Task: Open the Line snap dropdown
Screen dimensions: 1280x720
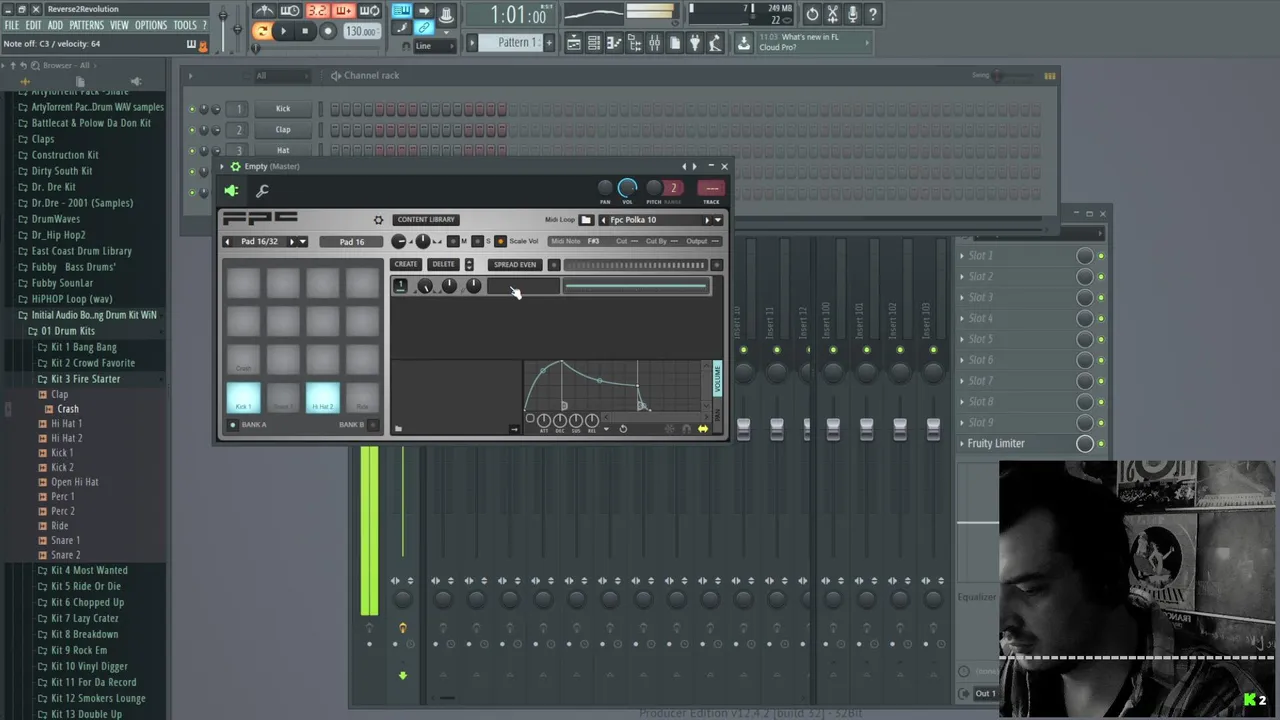Action: point(437,46)
